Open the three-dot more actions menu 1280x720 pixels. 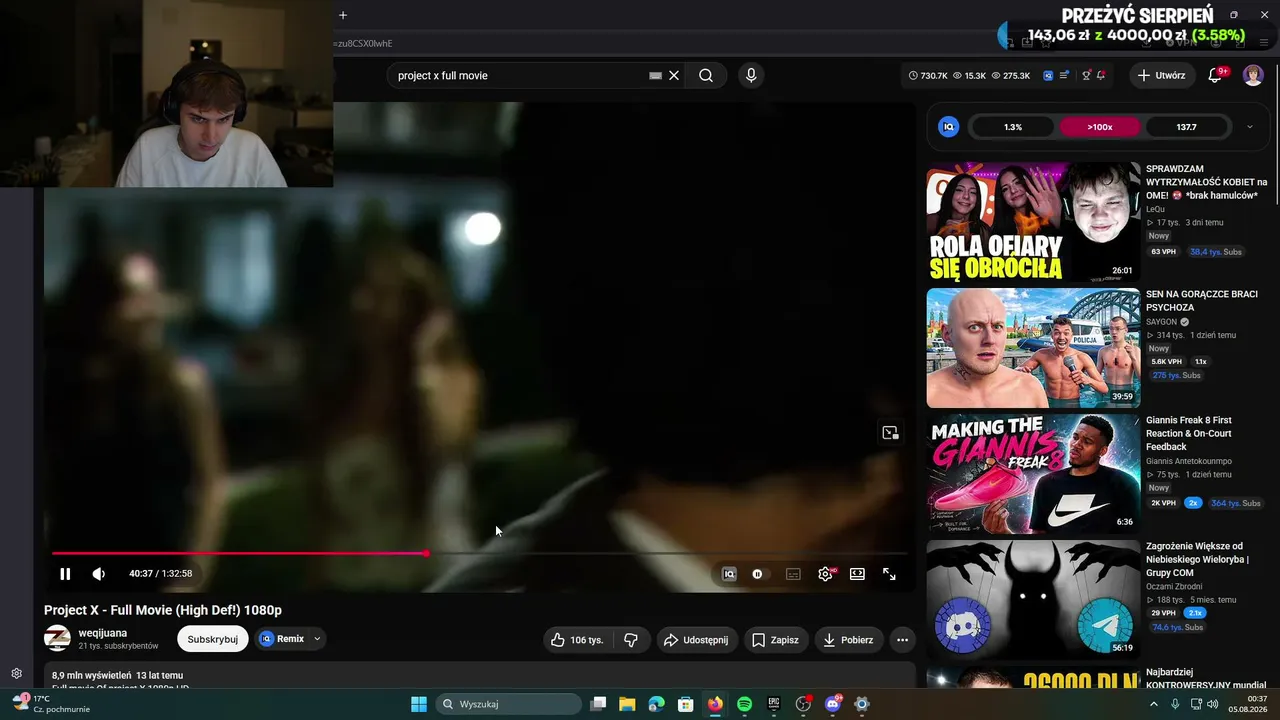click(x=902, y=640)
